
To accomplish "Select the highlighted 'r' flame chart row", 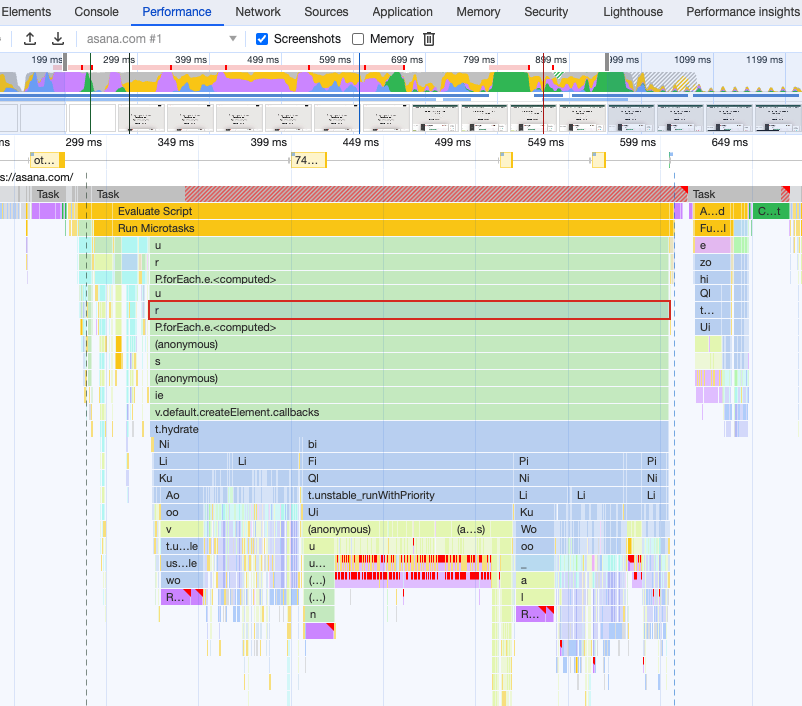I will (409, 310).
